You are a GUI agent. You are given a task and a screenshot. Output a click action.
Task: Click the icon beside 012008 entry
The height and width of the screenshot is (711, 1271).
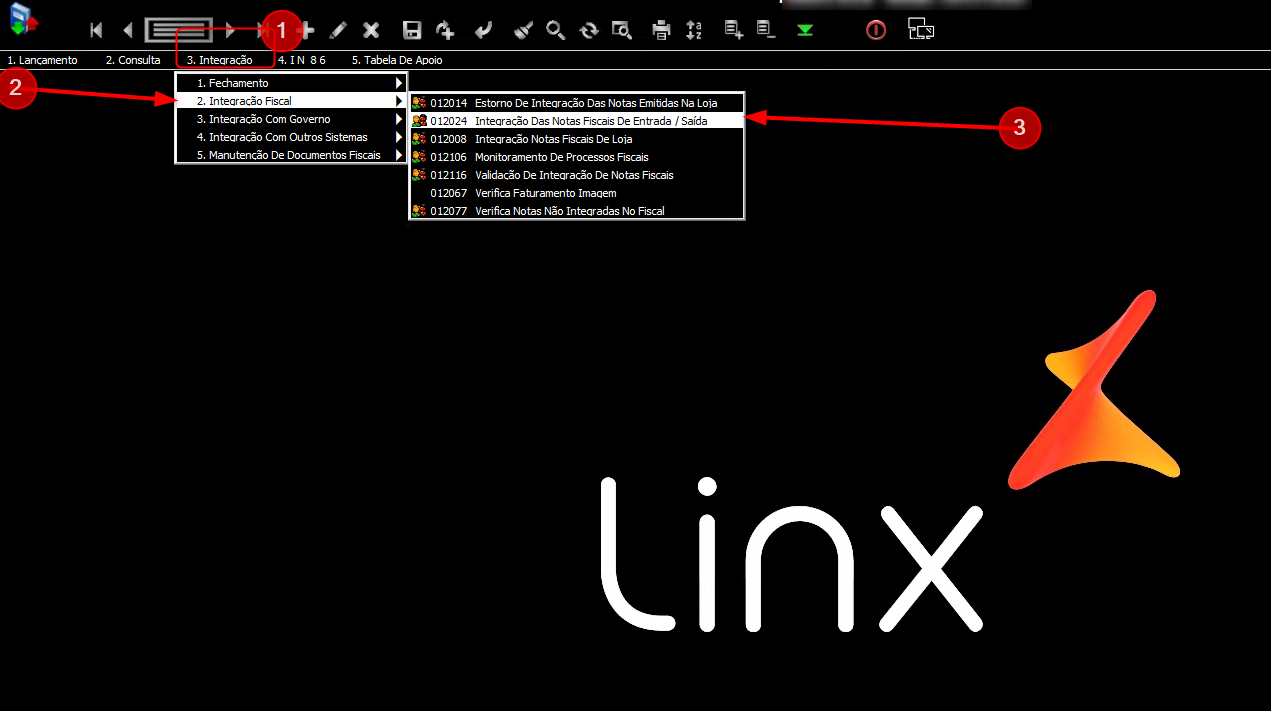[x=419, y=138]
